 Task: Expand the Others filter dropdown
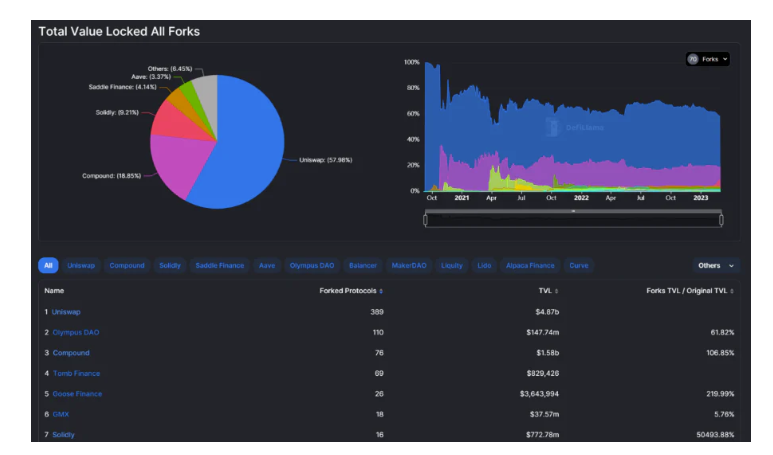tap(716, 265)
